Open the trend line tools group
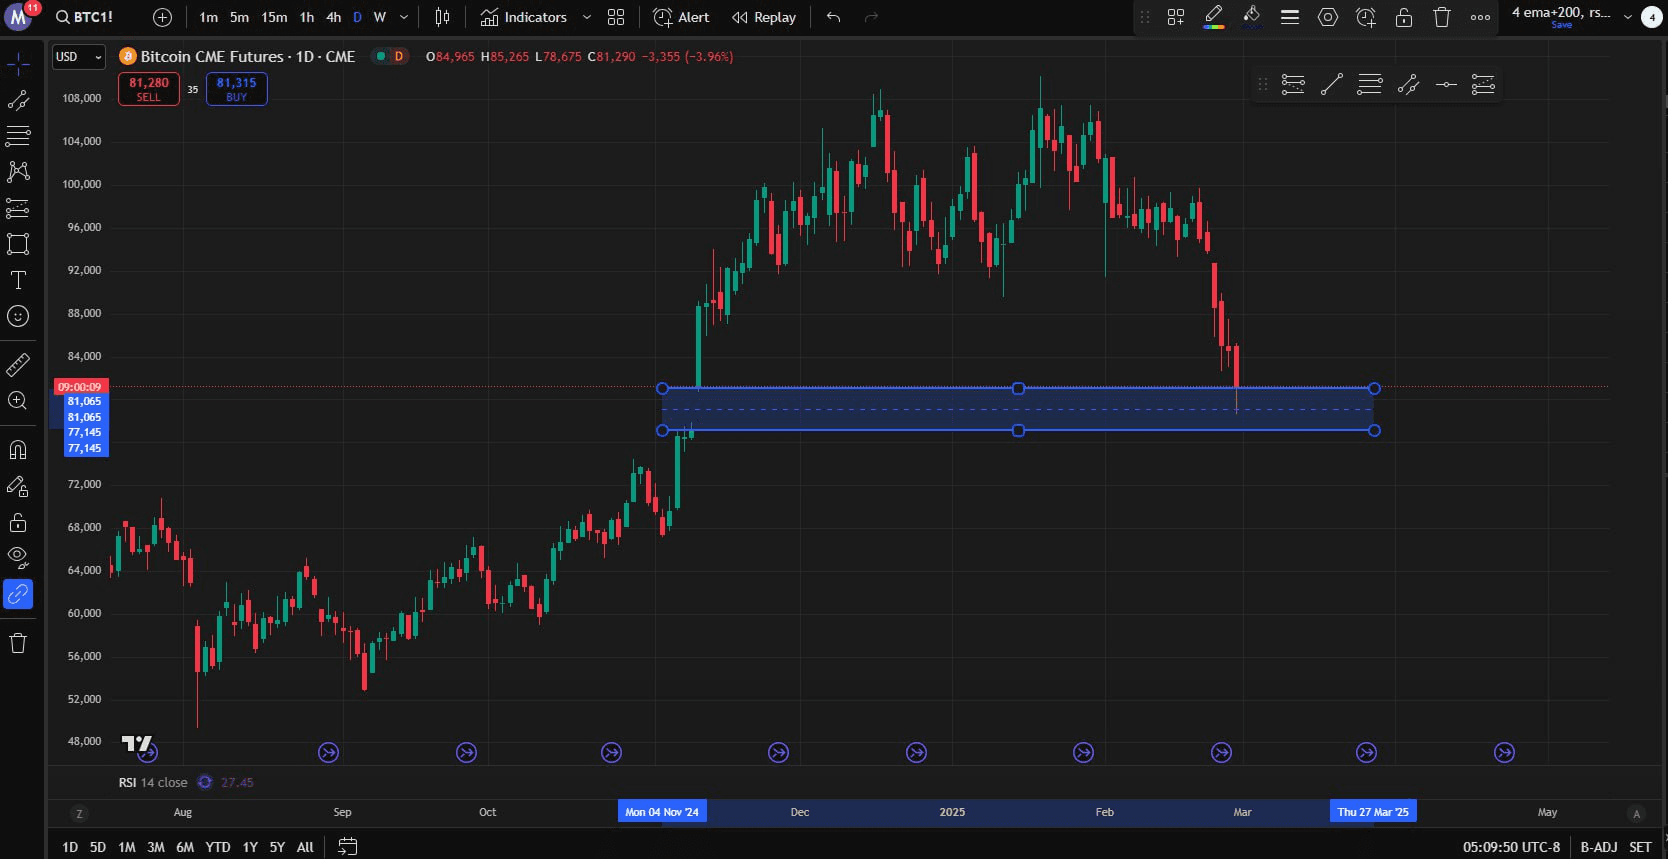This screenshot has height=859, width=1668. [18, 100]
